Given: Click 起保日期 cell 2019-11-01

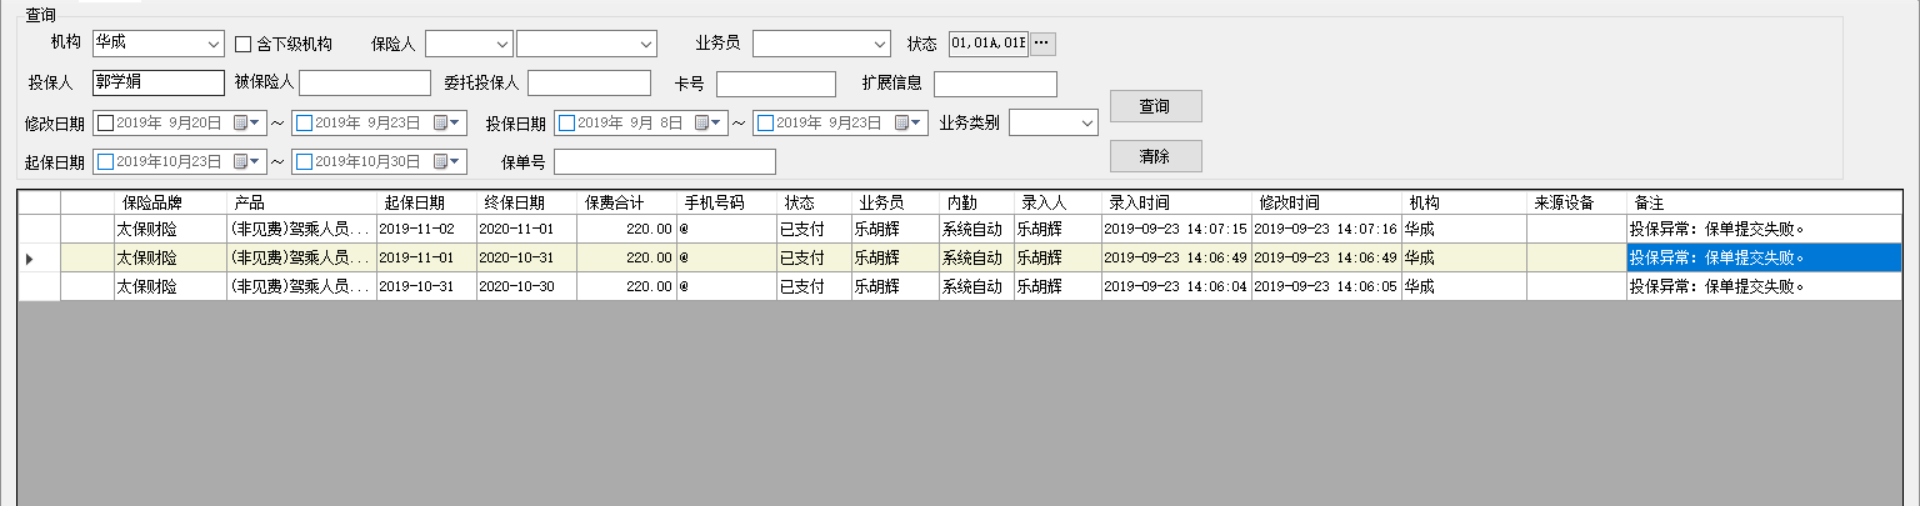Looking at the screenshot, I should (426, 258).
